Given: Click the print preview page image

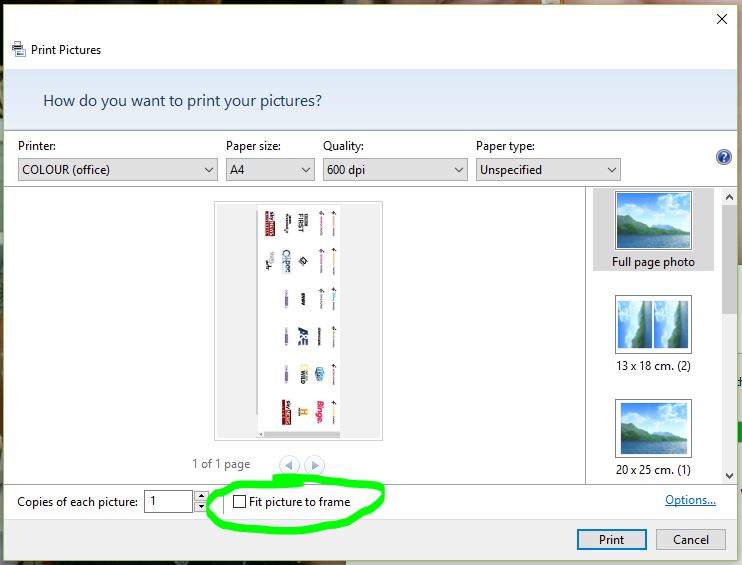Looking at the screenshot, I should (x=299, y=321).
